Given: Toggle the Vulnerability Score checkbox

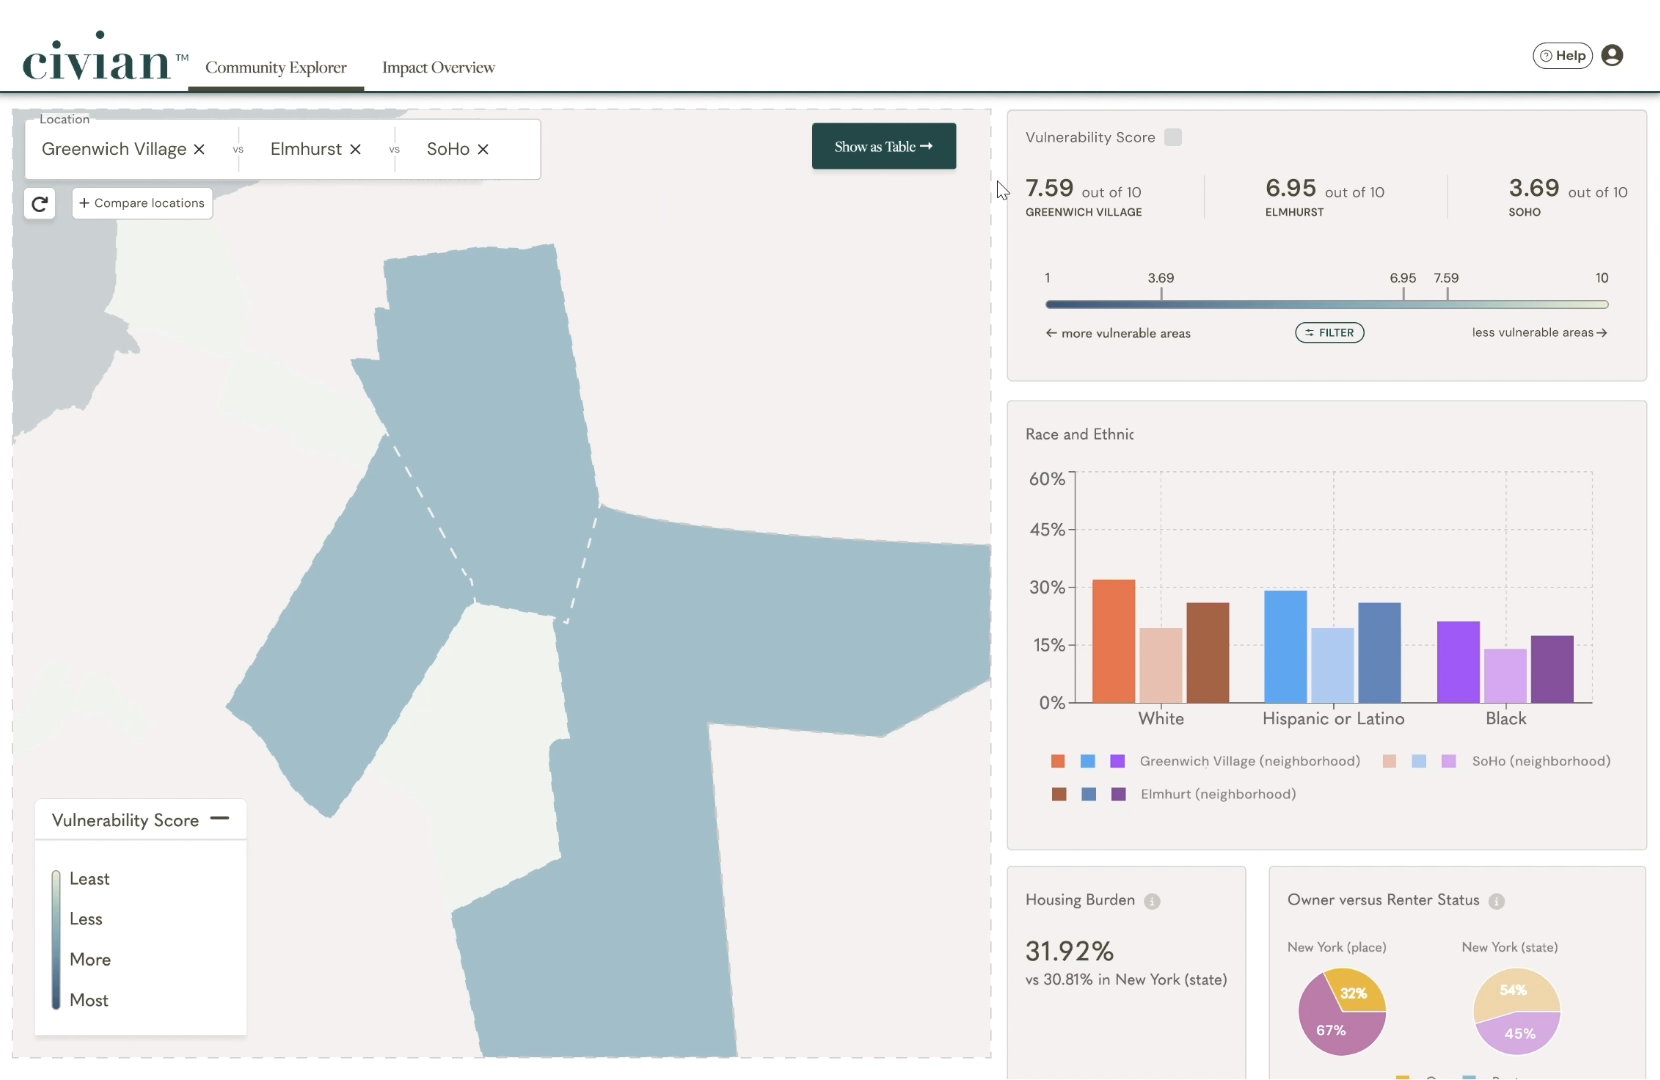Looking at the screenshot, I should [1173, 137].
